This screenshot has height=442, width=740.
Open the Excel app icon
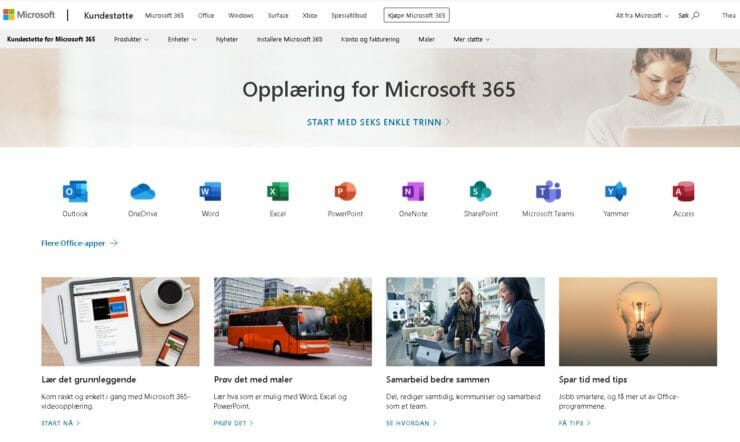pyautogui.click(x=277, y=192)
